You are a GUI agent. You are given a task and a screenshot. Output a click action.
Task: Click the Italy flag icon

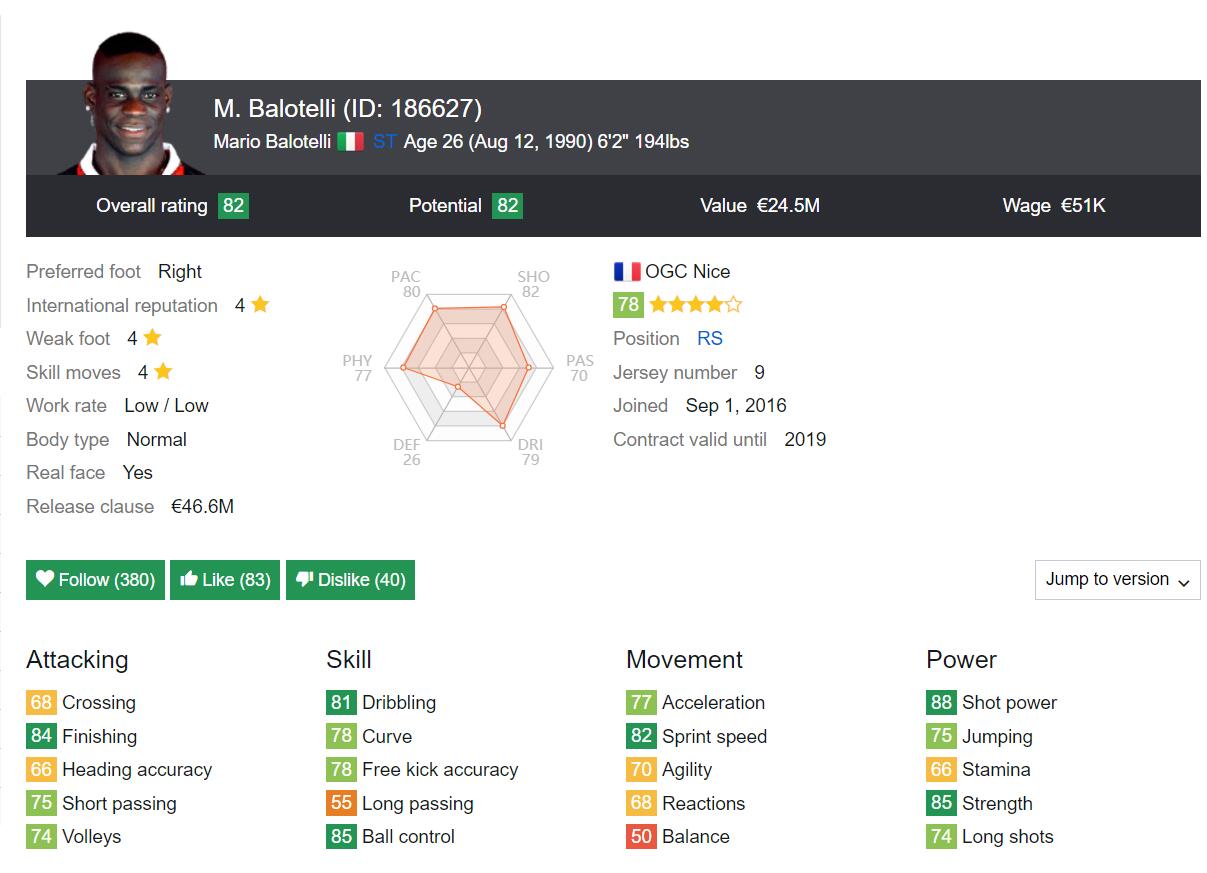click(x=350, y=142)
